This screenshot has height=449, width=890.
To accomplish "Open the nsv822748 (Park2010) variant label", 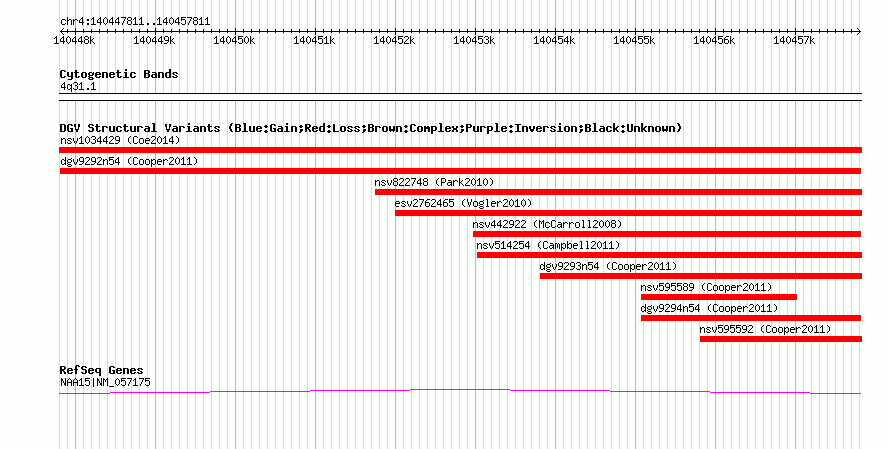I will tap(434, 182).
